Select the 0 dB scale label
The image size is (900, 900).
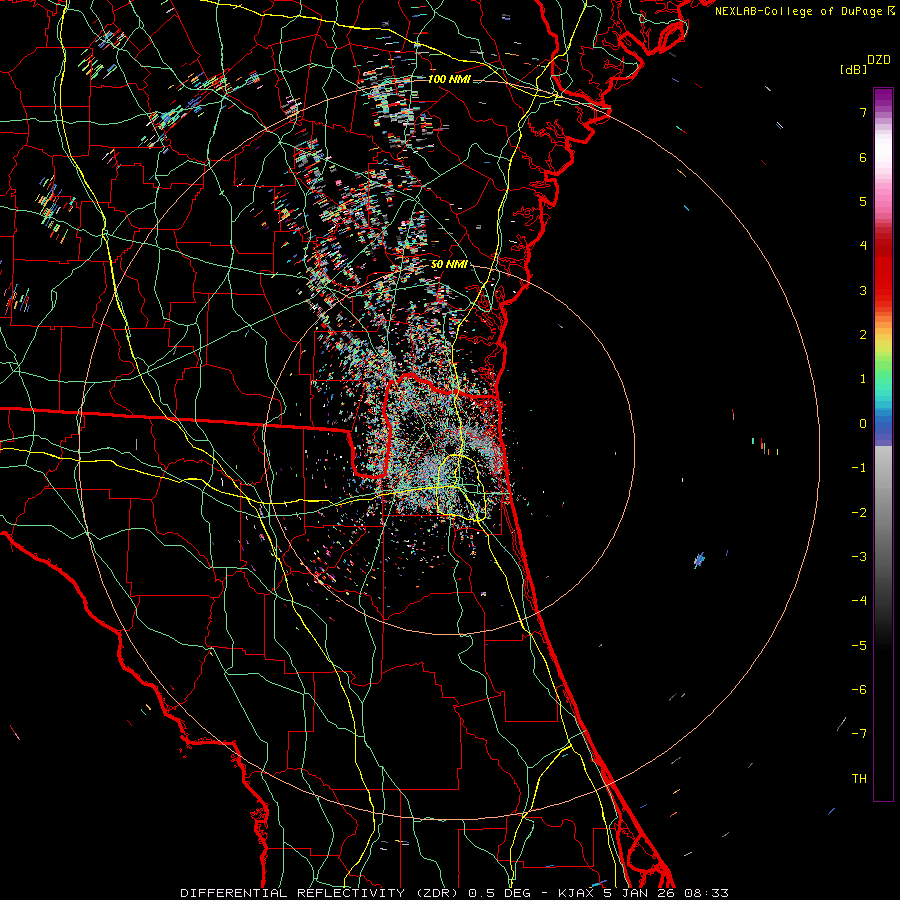(863, 424)
